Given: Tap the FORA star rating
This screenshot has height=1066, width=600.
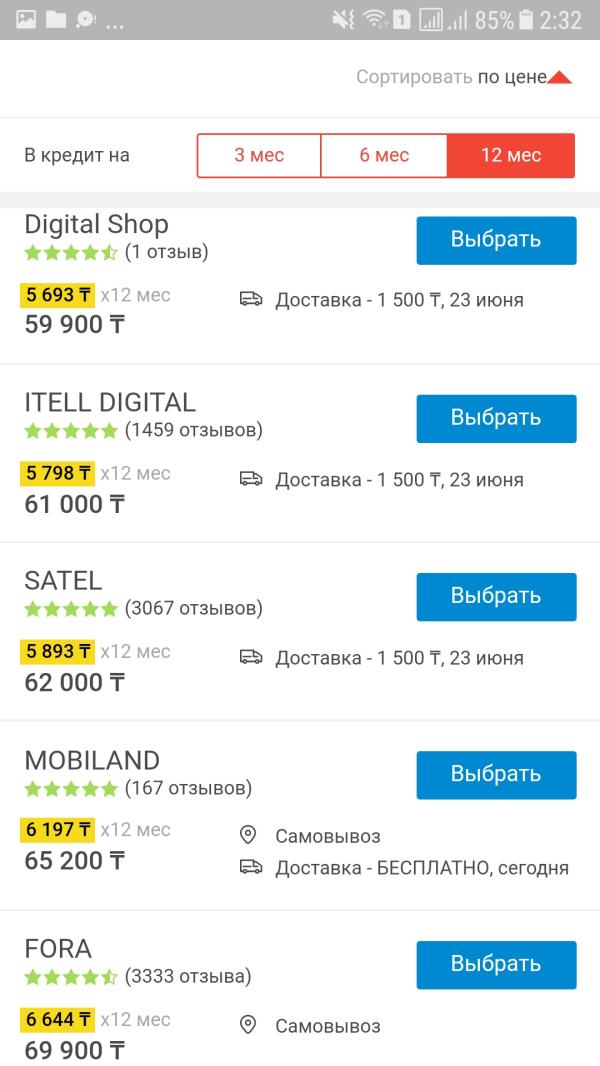Looking at the screenshot, I should point(71,978).
